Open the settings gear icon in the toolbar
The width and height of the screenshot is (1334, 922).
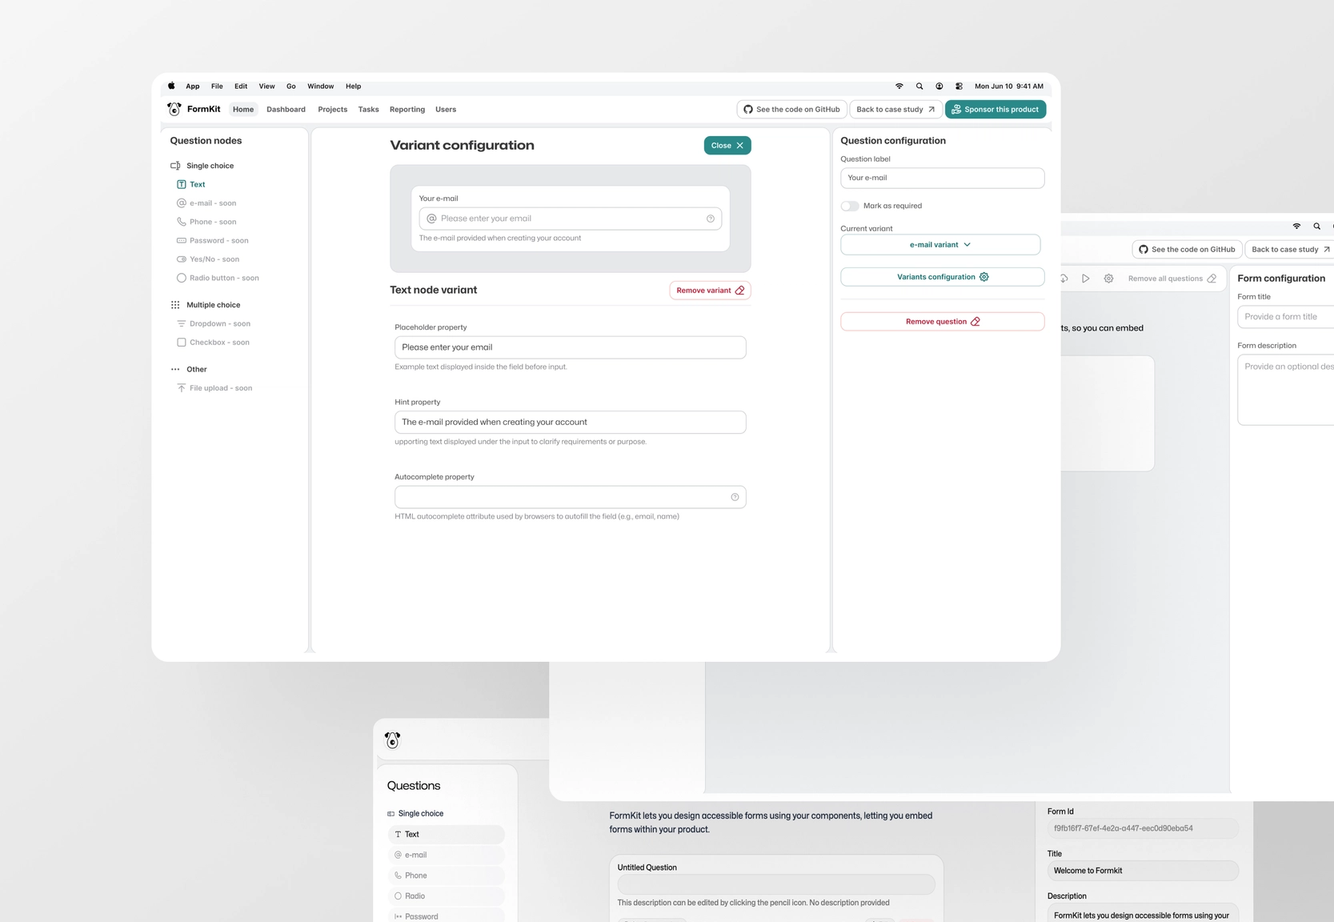pyautogui.click(x=1109, y=278)
